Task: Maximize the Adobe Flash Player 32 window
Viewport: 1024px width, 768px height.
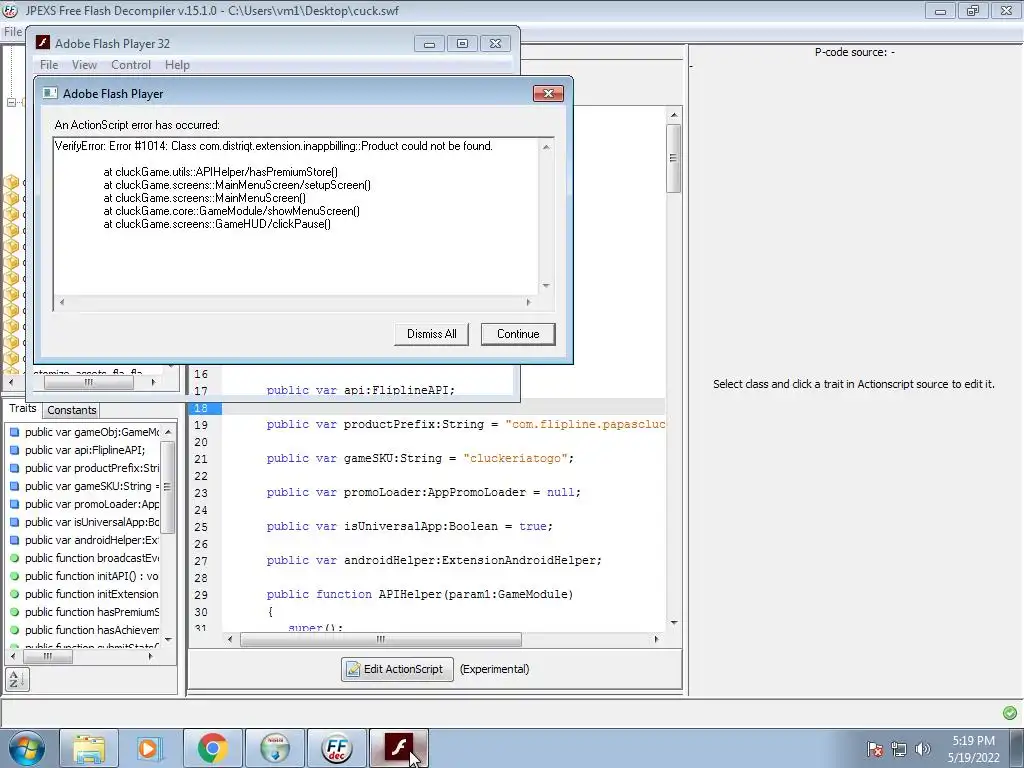Action: pos(462,44)
